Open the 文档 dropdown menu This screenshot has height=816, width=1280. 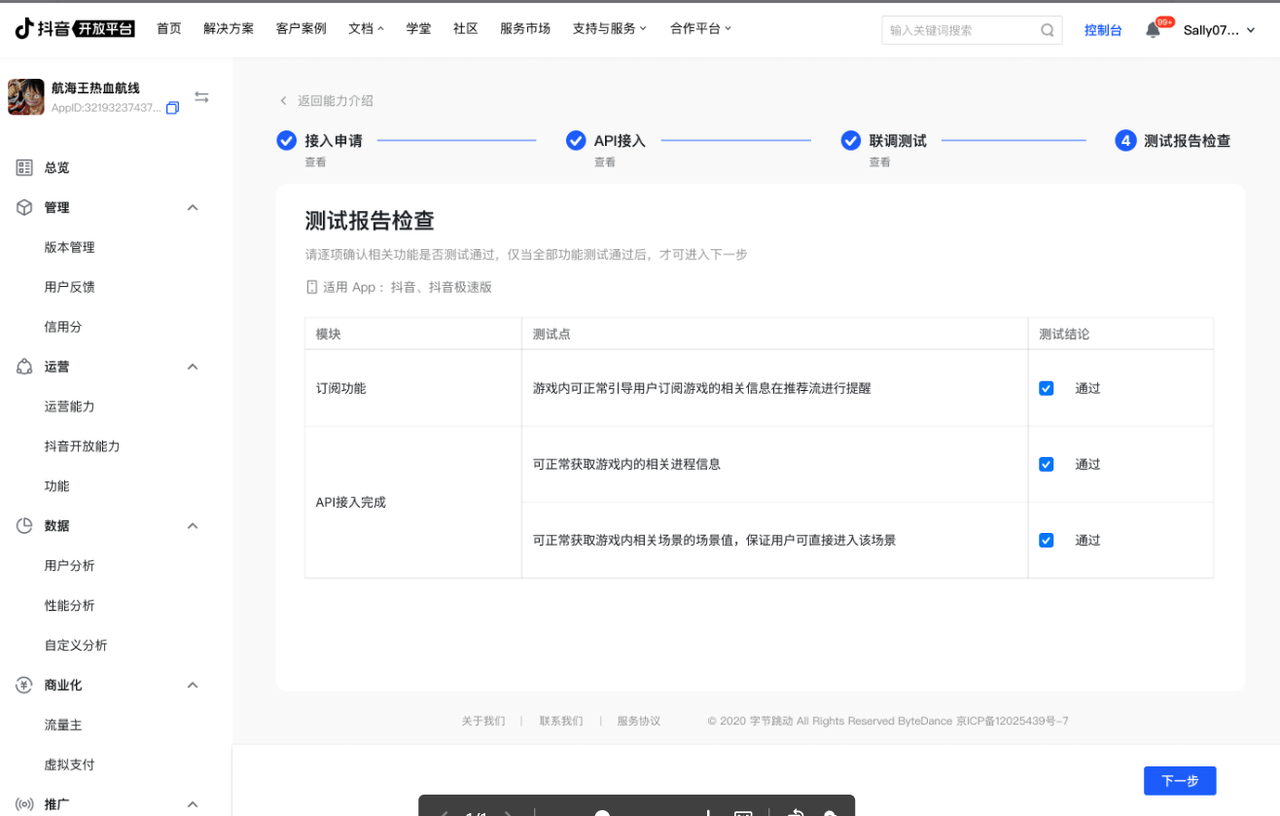[366, 29]
